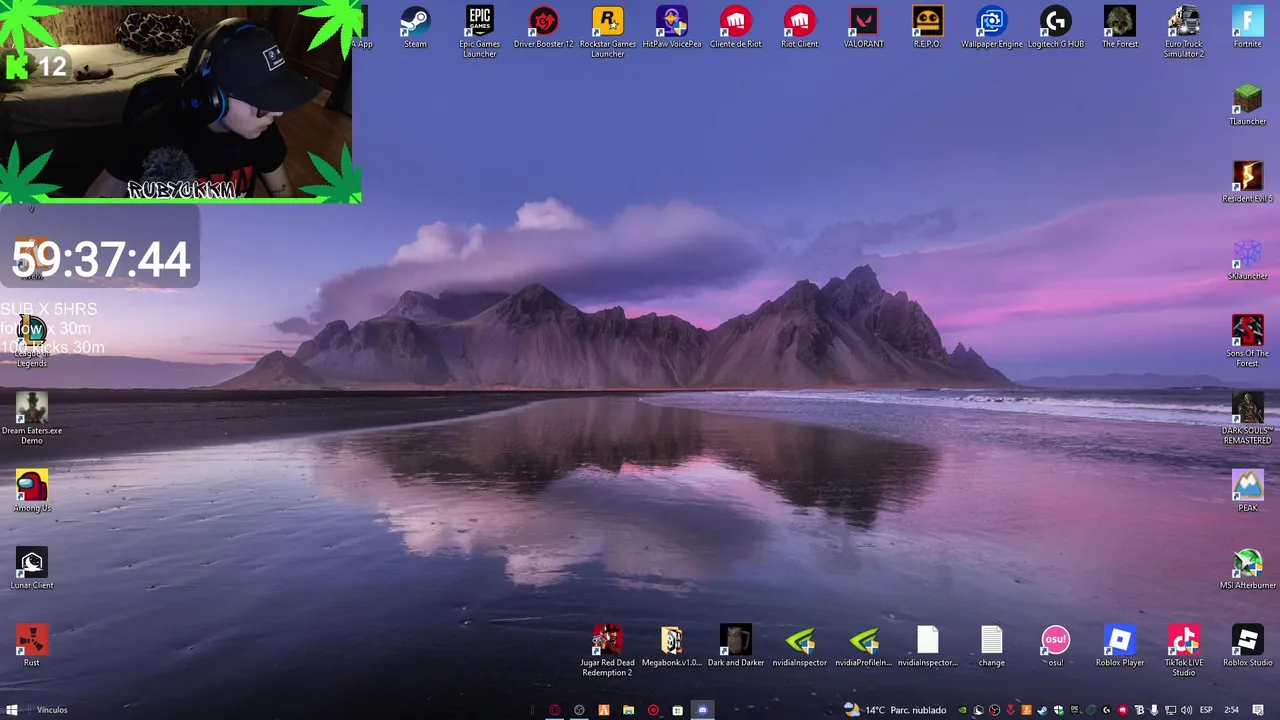Select the Rust game icon
This screenshot has width=1280, height=720.
(x=32, y=645)
